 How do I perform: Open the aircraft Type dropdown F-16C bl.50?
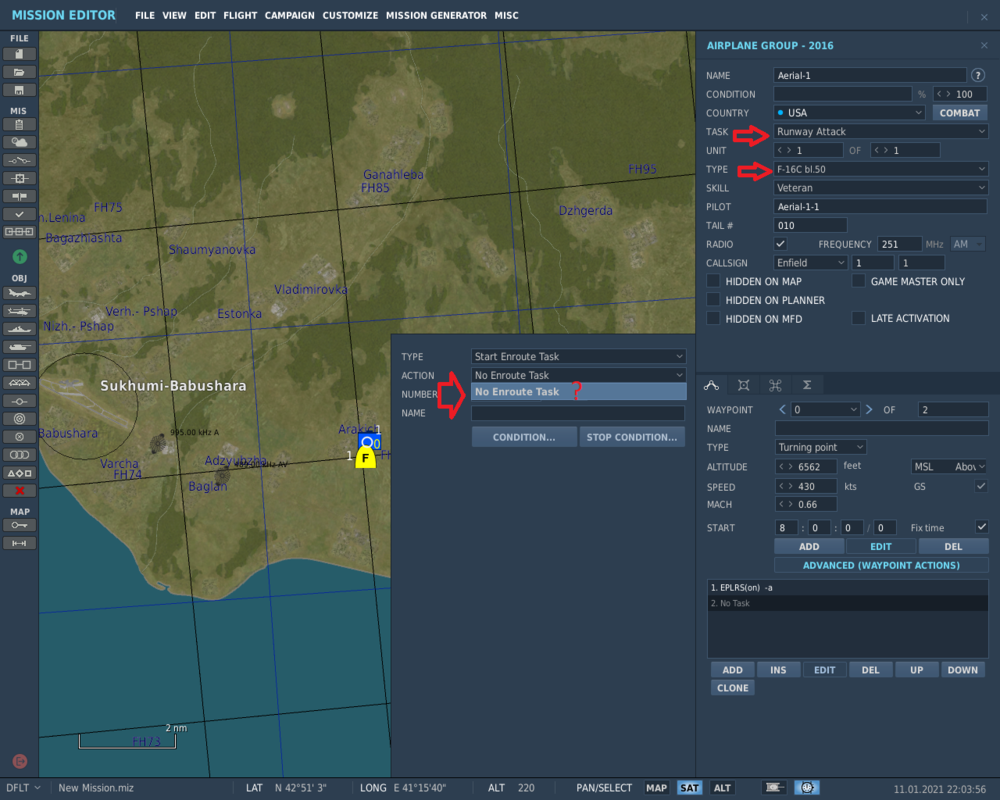pyautogui.click(x=880, y=169)
